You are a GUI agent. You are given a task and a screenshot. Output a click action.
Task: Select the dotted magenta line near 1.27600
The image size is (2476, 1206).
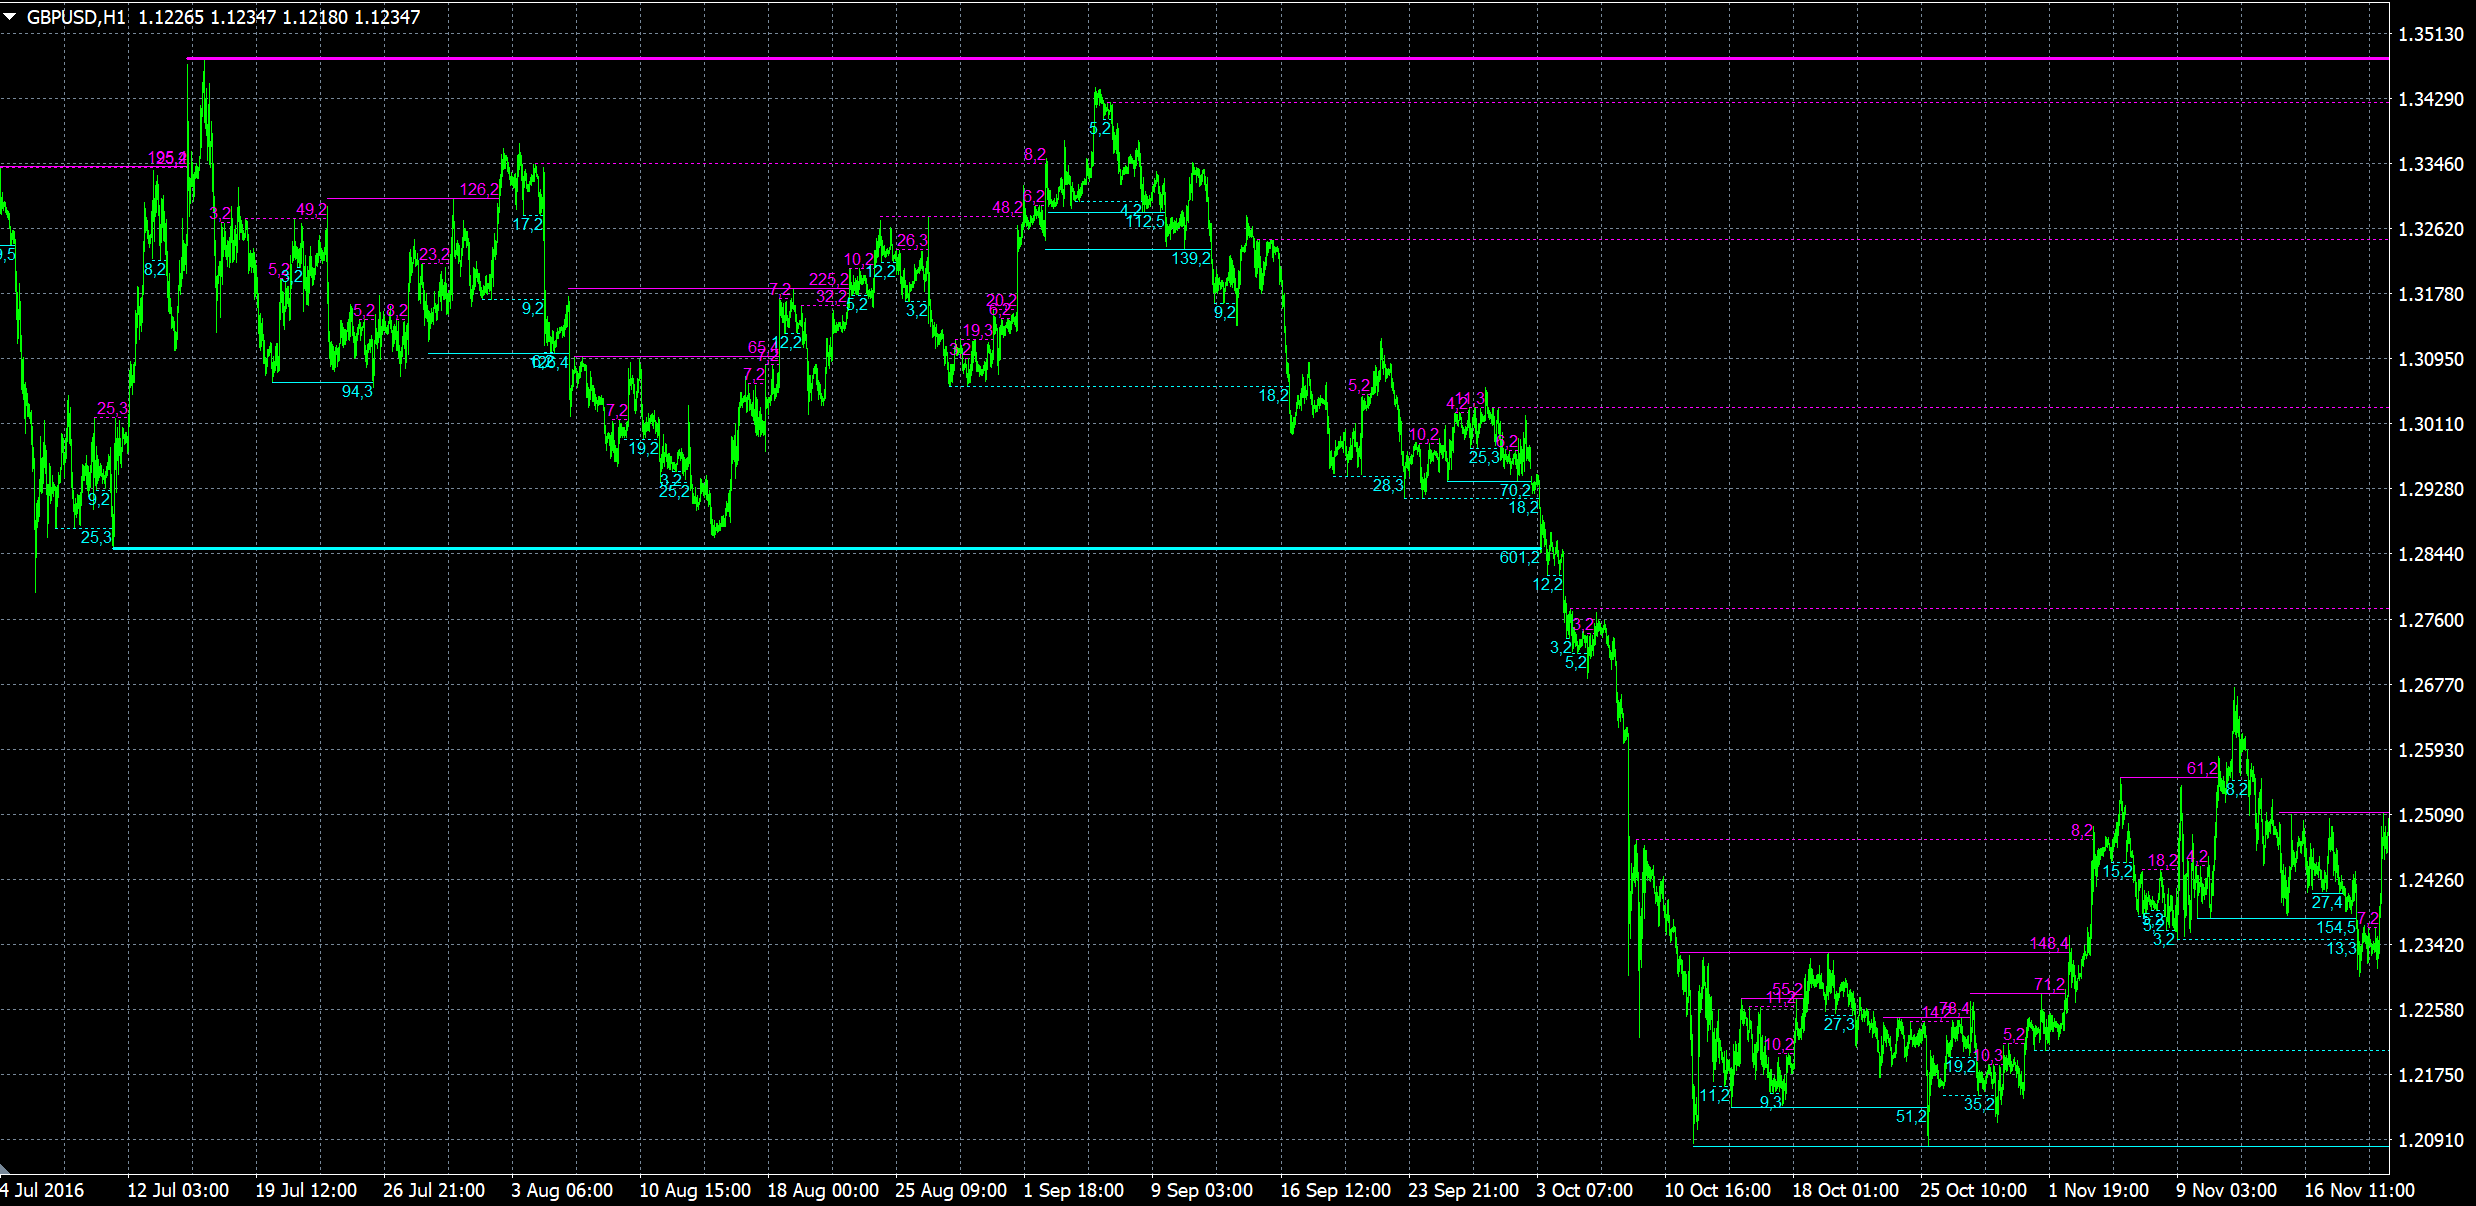[2000, 609]
